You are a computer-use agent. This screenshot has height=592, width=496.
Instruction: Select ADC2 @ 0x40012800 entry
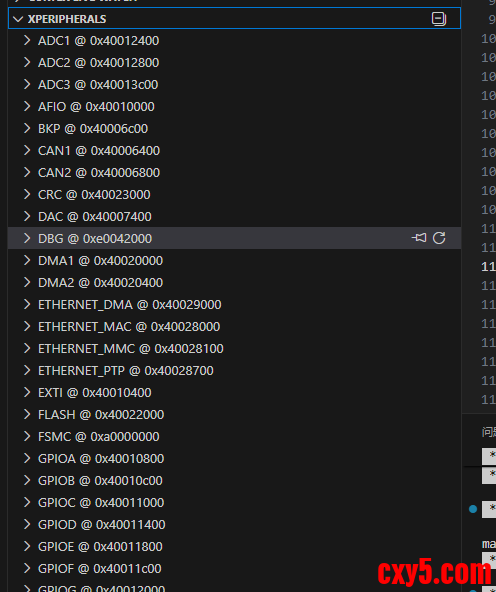click(x=234, y=63)
